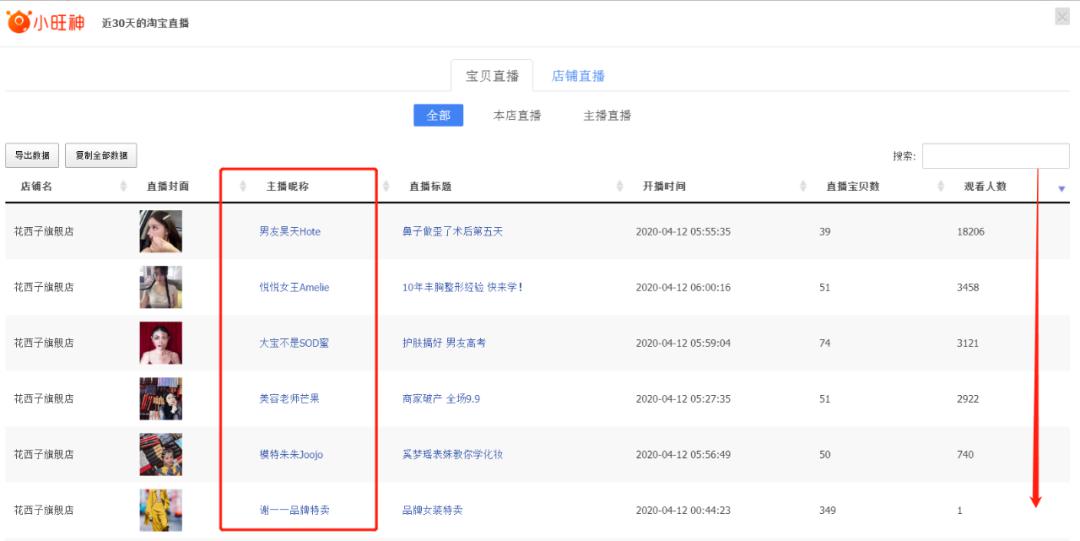Open anchor link 模特朱朱Joojo

tap(291, 454)
